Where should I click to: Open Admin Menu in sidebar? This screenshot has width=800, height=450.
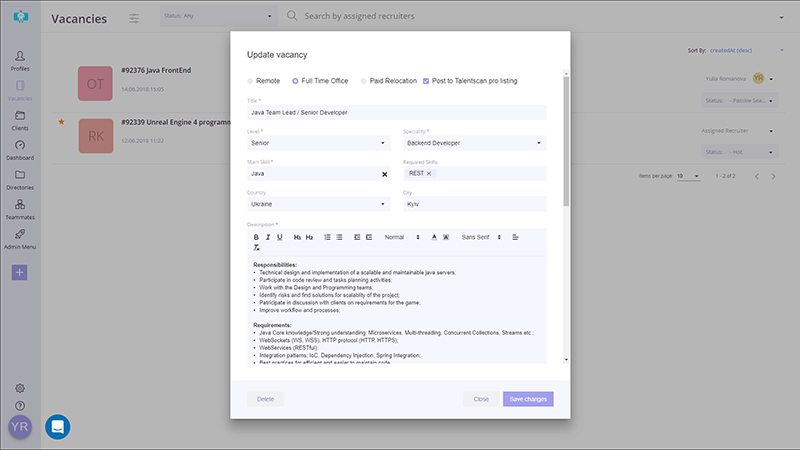coord(20,238)
